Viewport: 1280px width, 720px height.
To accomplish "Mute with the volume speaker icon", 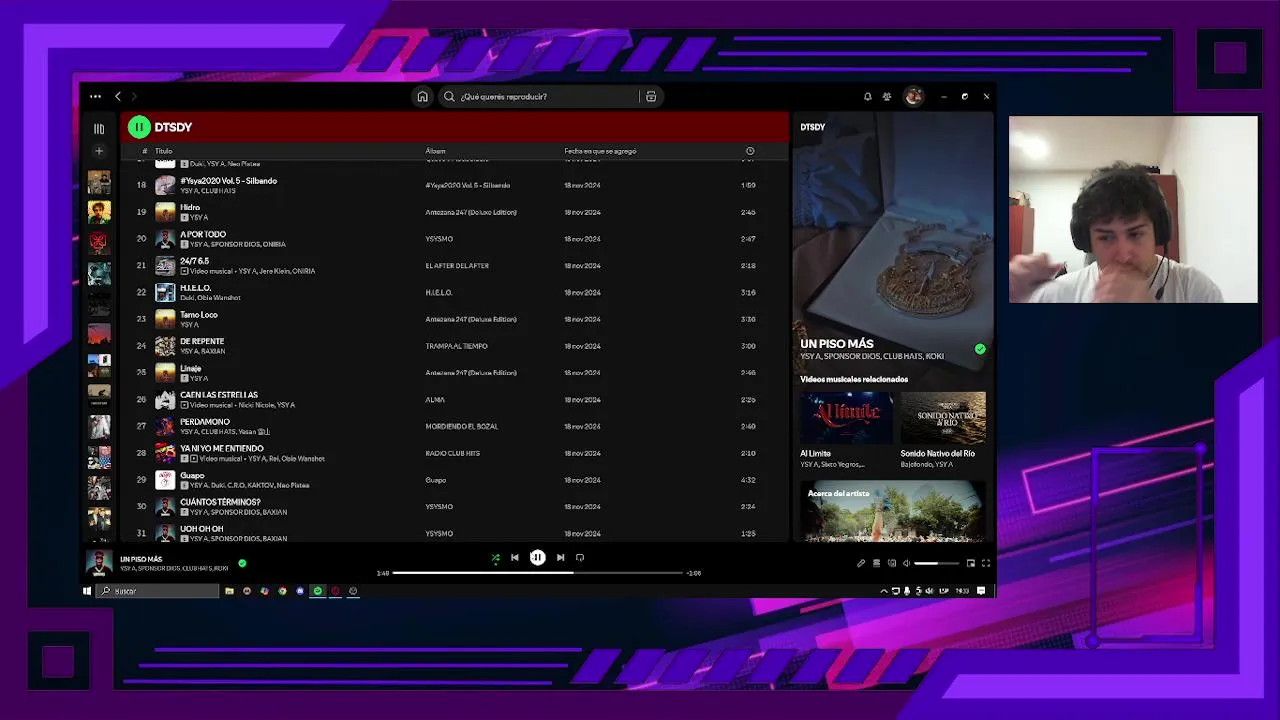I will [x=906, y=563].
